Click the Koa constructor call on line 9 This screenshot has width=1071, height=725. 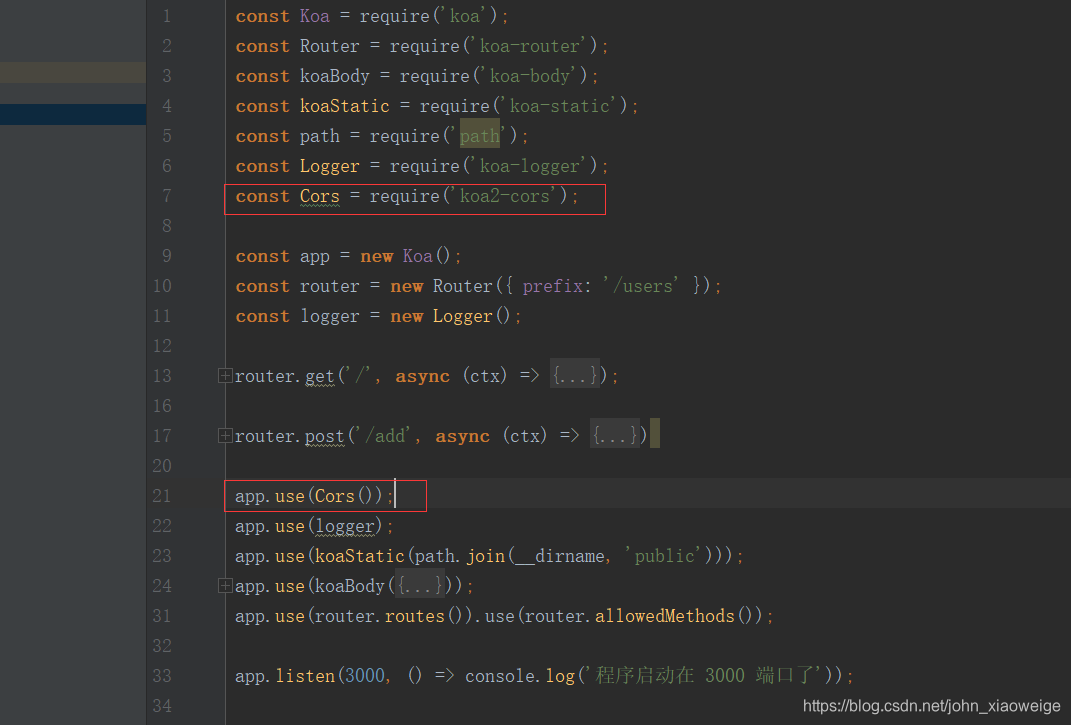(426, 256)
